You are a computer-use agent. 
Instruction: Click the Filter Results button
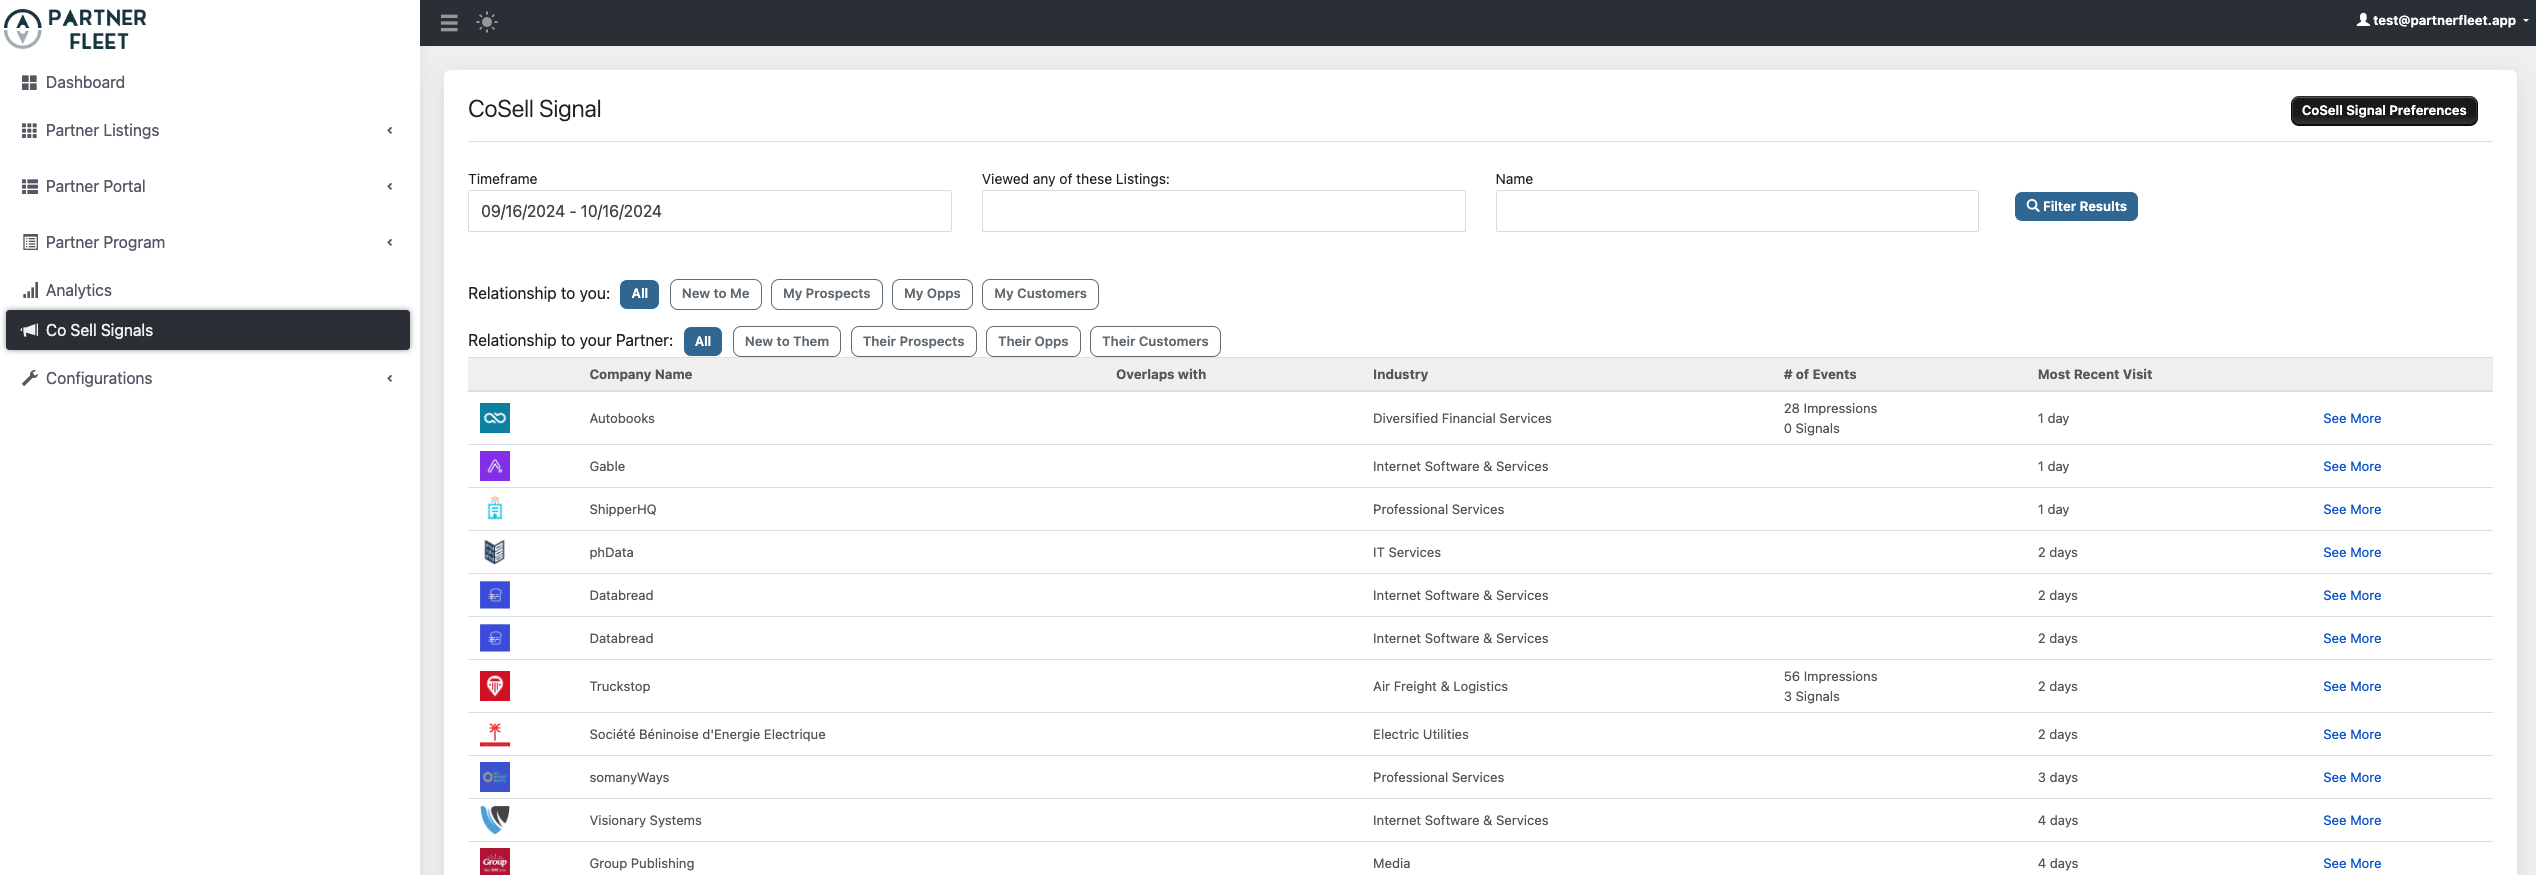point(2076,206)
